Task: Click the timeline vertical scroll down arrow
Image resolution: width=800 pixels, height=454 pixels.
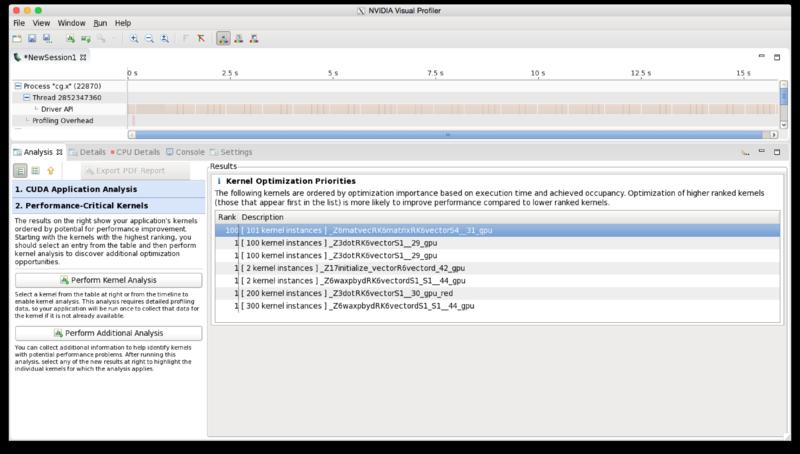Action: pos(784,124)
